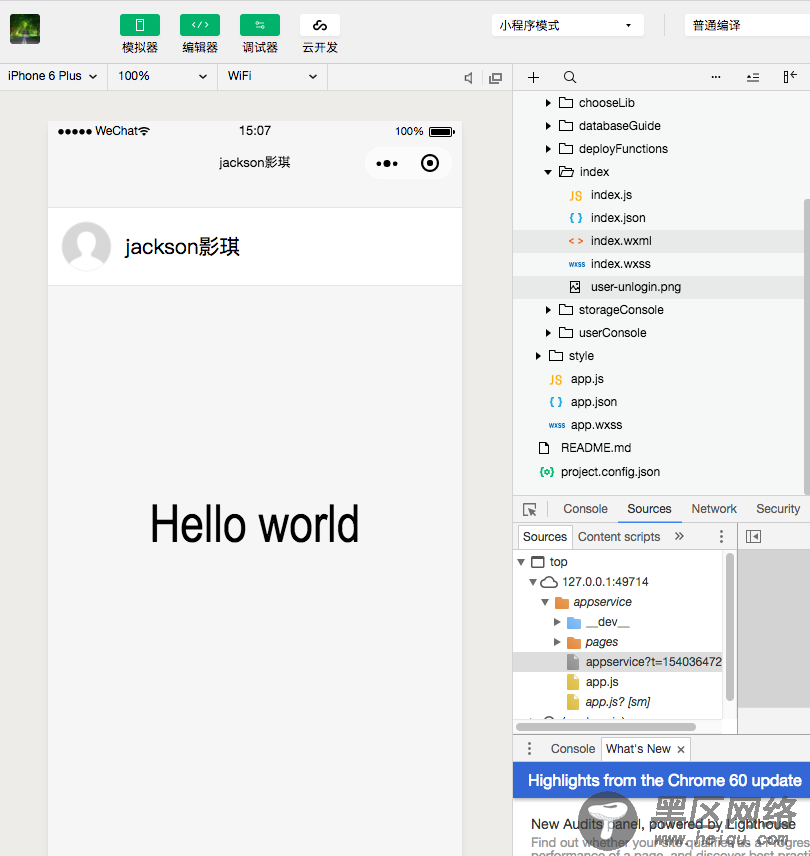Click the user avatar in the simulator
The width and height of the screenshot is (810, 856).
[x=86, y=246]
